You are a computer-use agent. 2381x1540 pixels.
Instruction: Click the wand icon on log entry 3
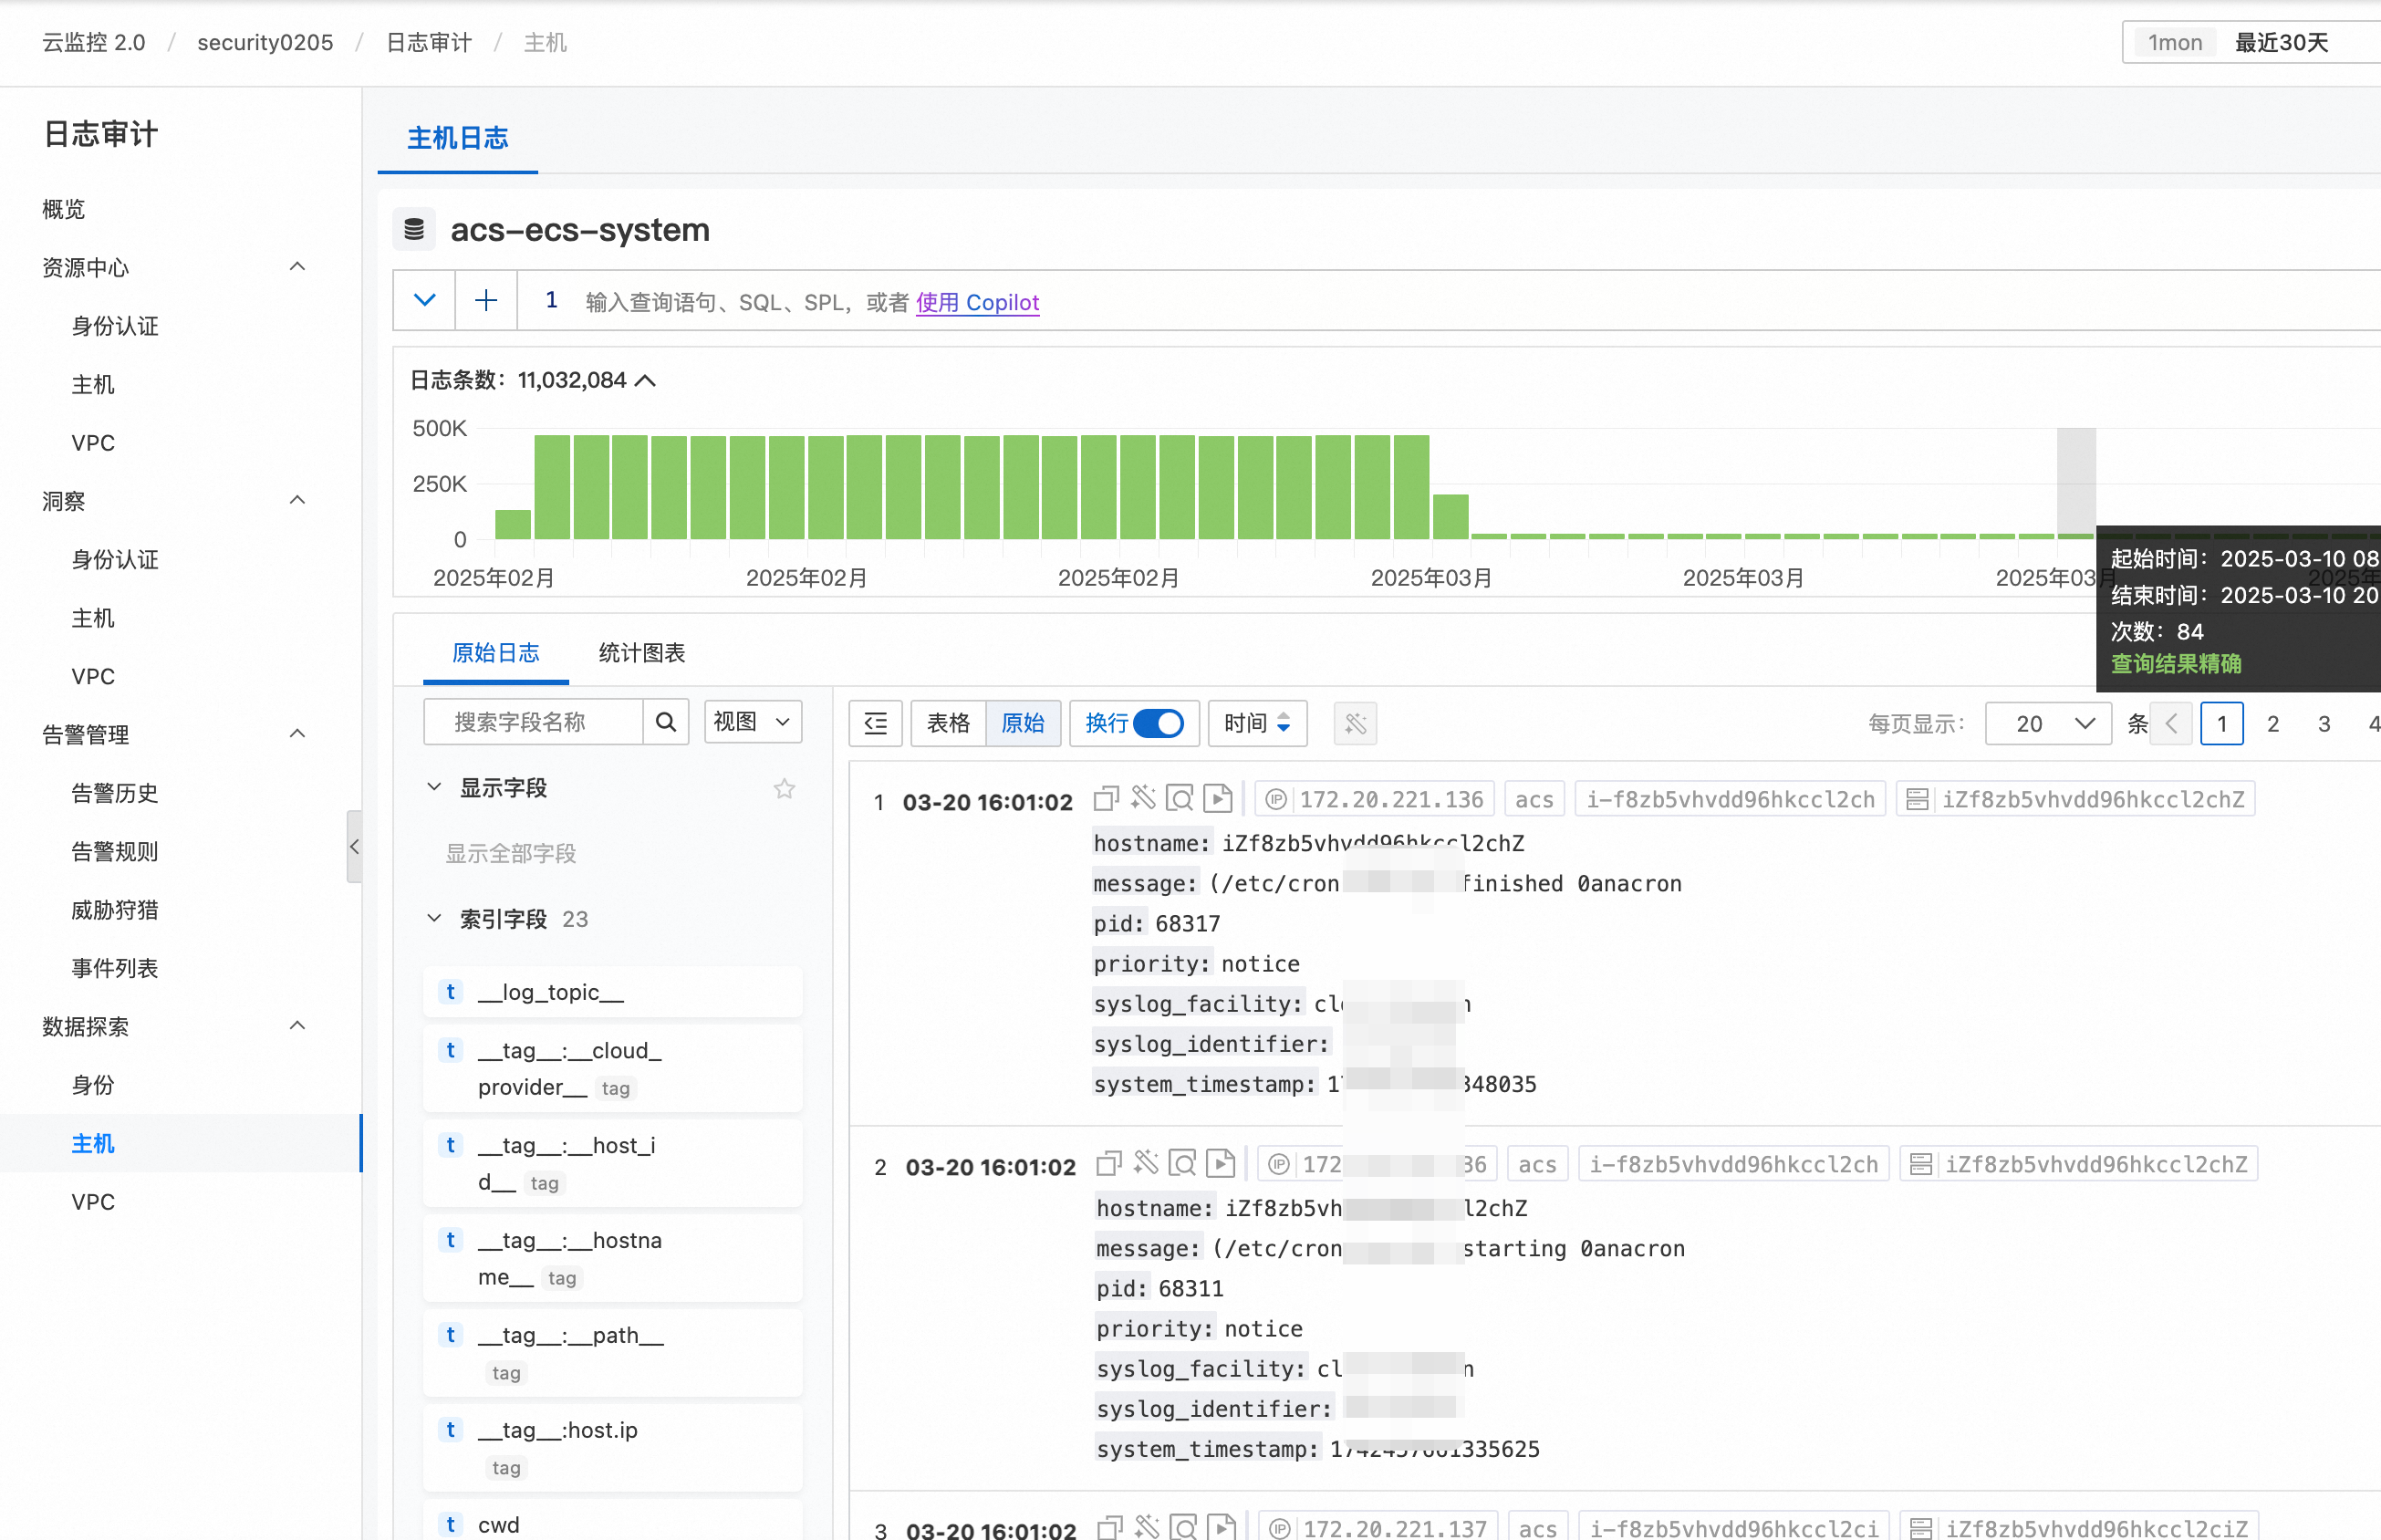tap(1147, 1527)
